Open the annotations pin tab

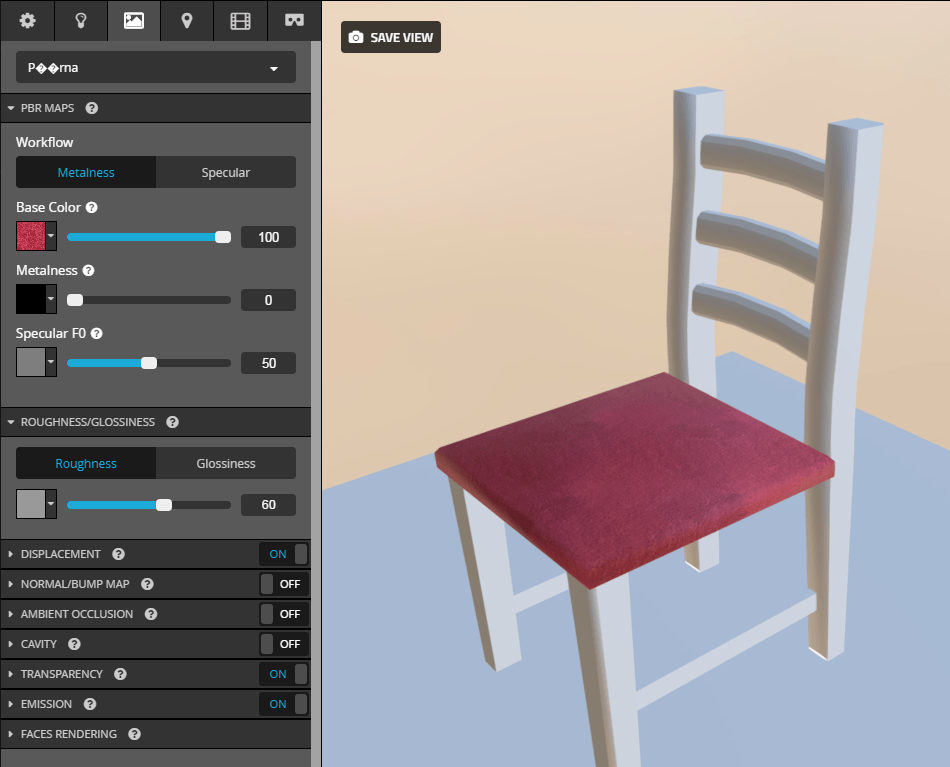point(187,20)
